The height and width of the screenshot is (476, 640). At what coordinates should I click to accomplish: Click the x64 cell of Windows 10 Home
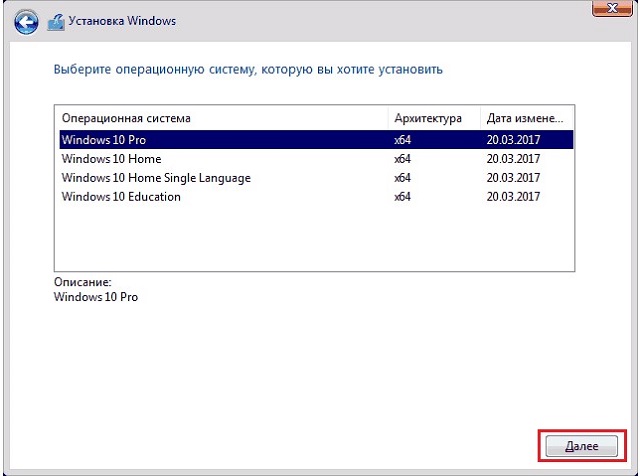coord(402,159)
